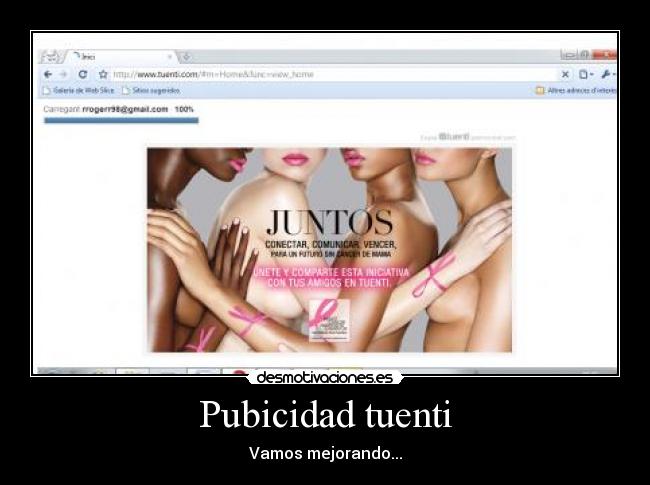Screen dimensions: 650x485
Task: Click the loading progress bar
Action: [x=121, y=121]
